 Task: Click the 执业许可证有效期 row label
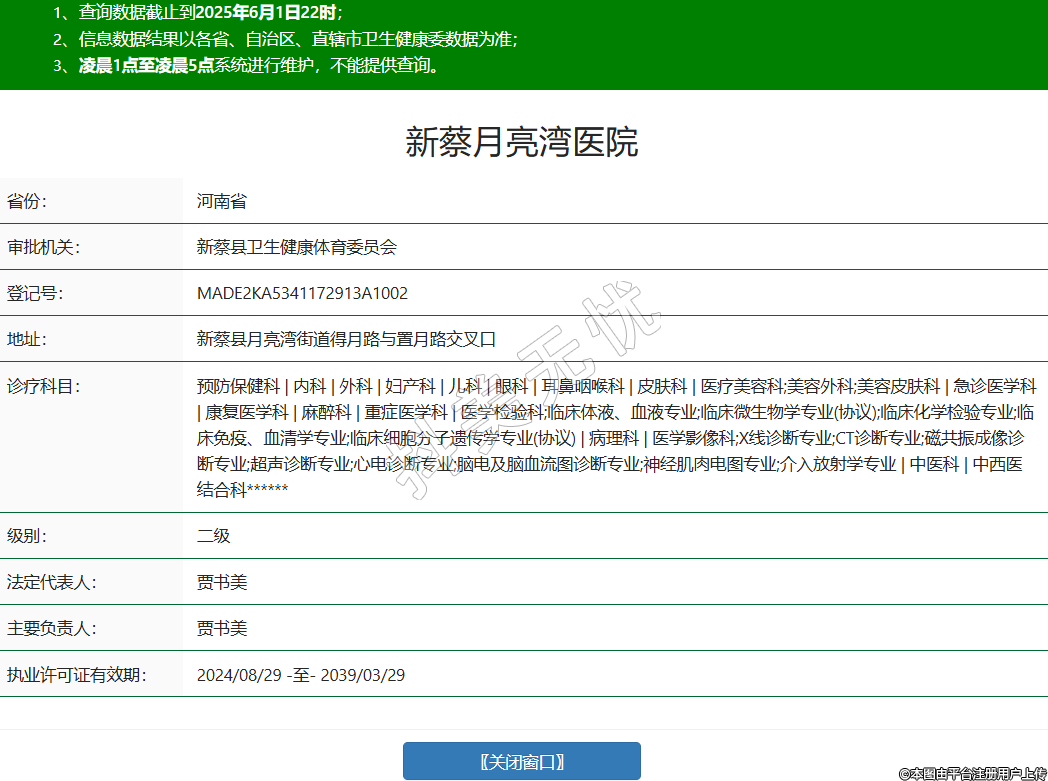[76, 675]
